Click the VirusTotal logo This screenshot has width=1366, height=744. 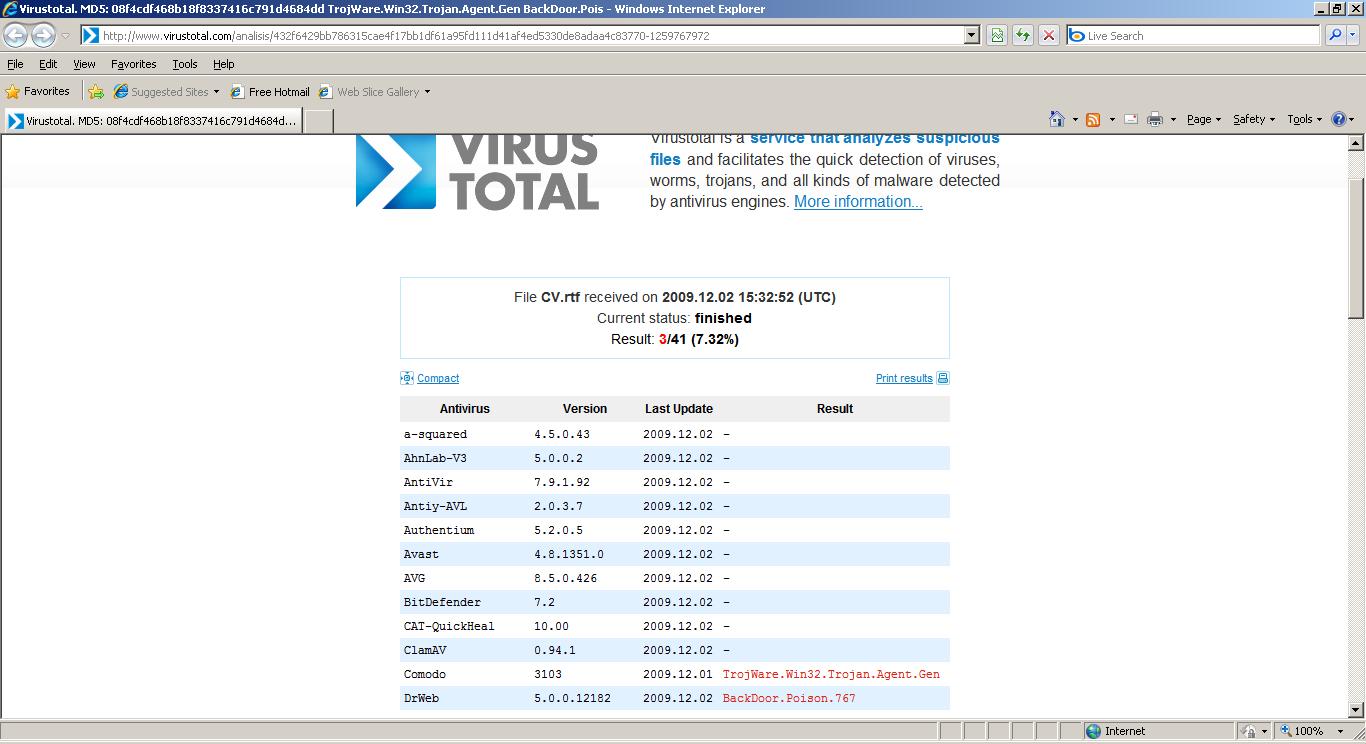(477, 172)
